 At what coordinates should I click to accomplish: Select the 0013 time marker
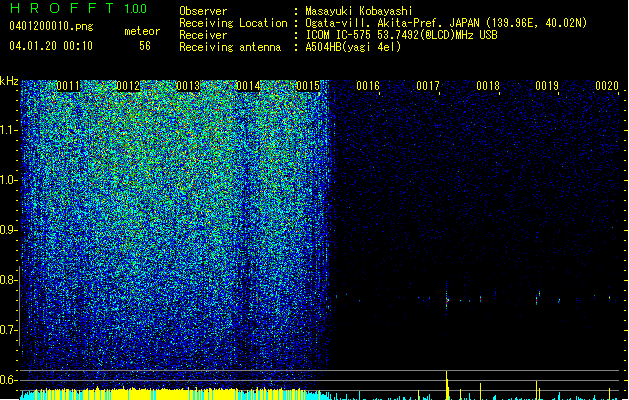pos(188,86)
